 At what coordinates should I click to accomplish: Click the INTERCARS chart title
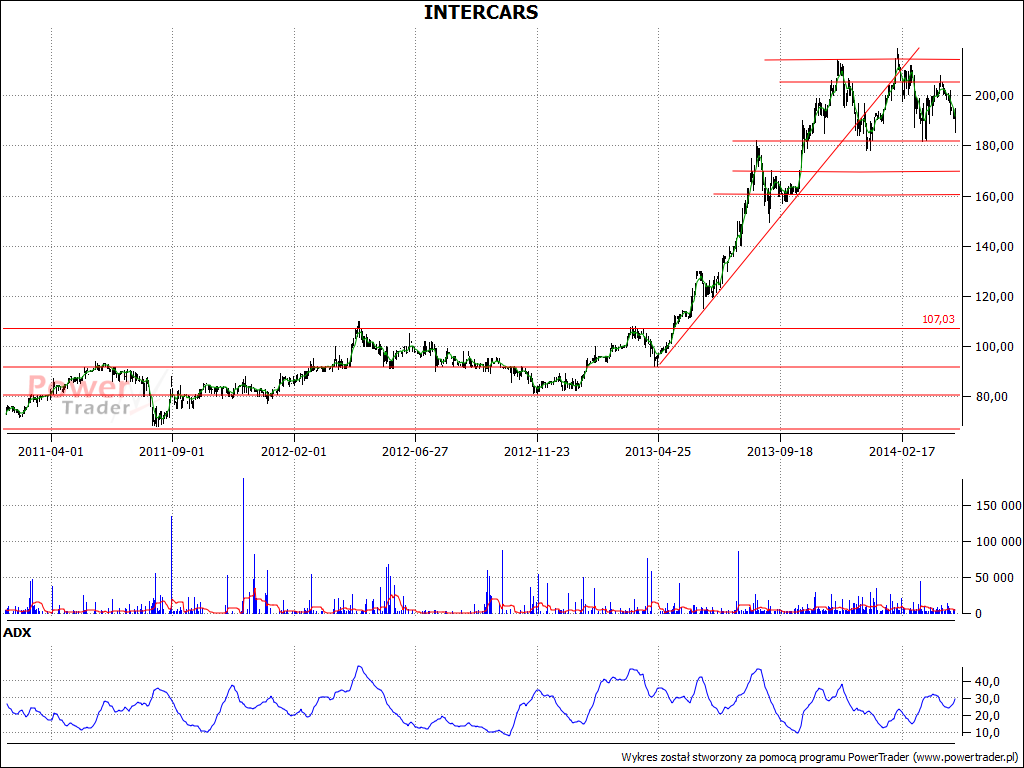481,12
